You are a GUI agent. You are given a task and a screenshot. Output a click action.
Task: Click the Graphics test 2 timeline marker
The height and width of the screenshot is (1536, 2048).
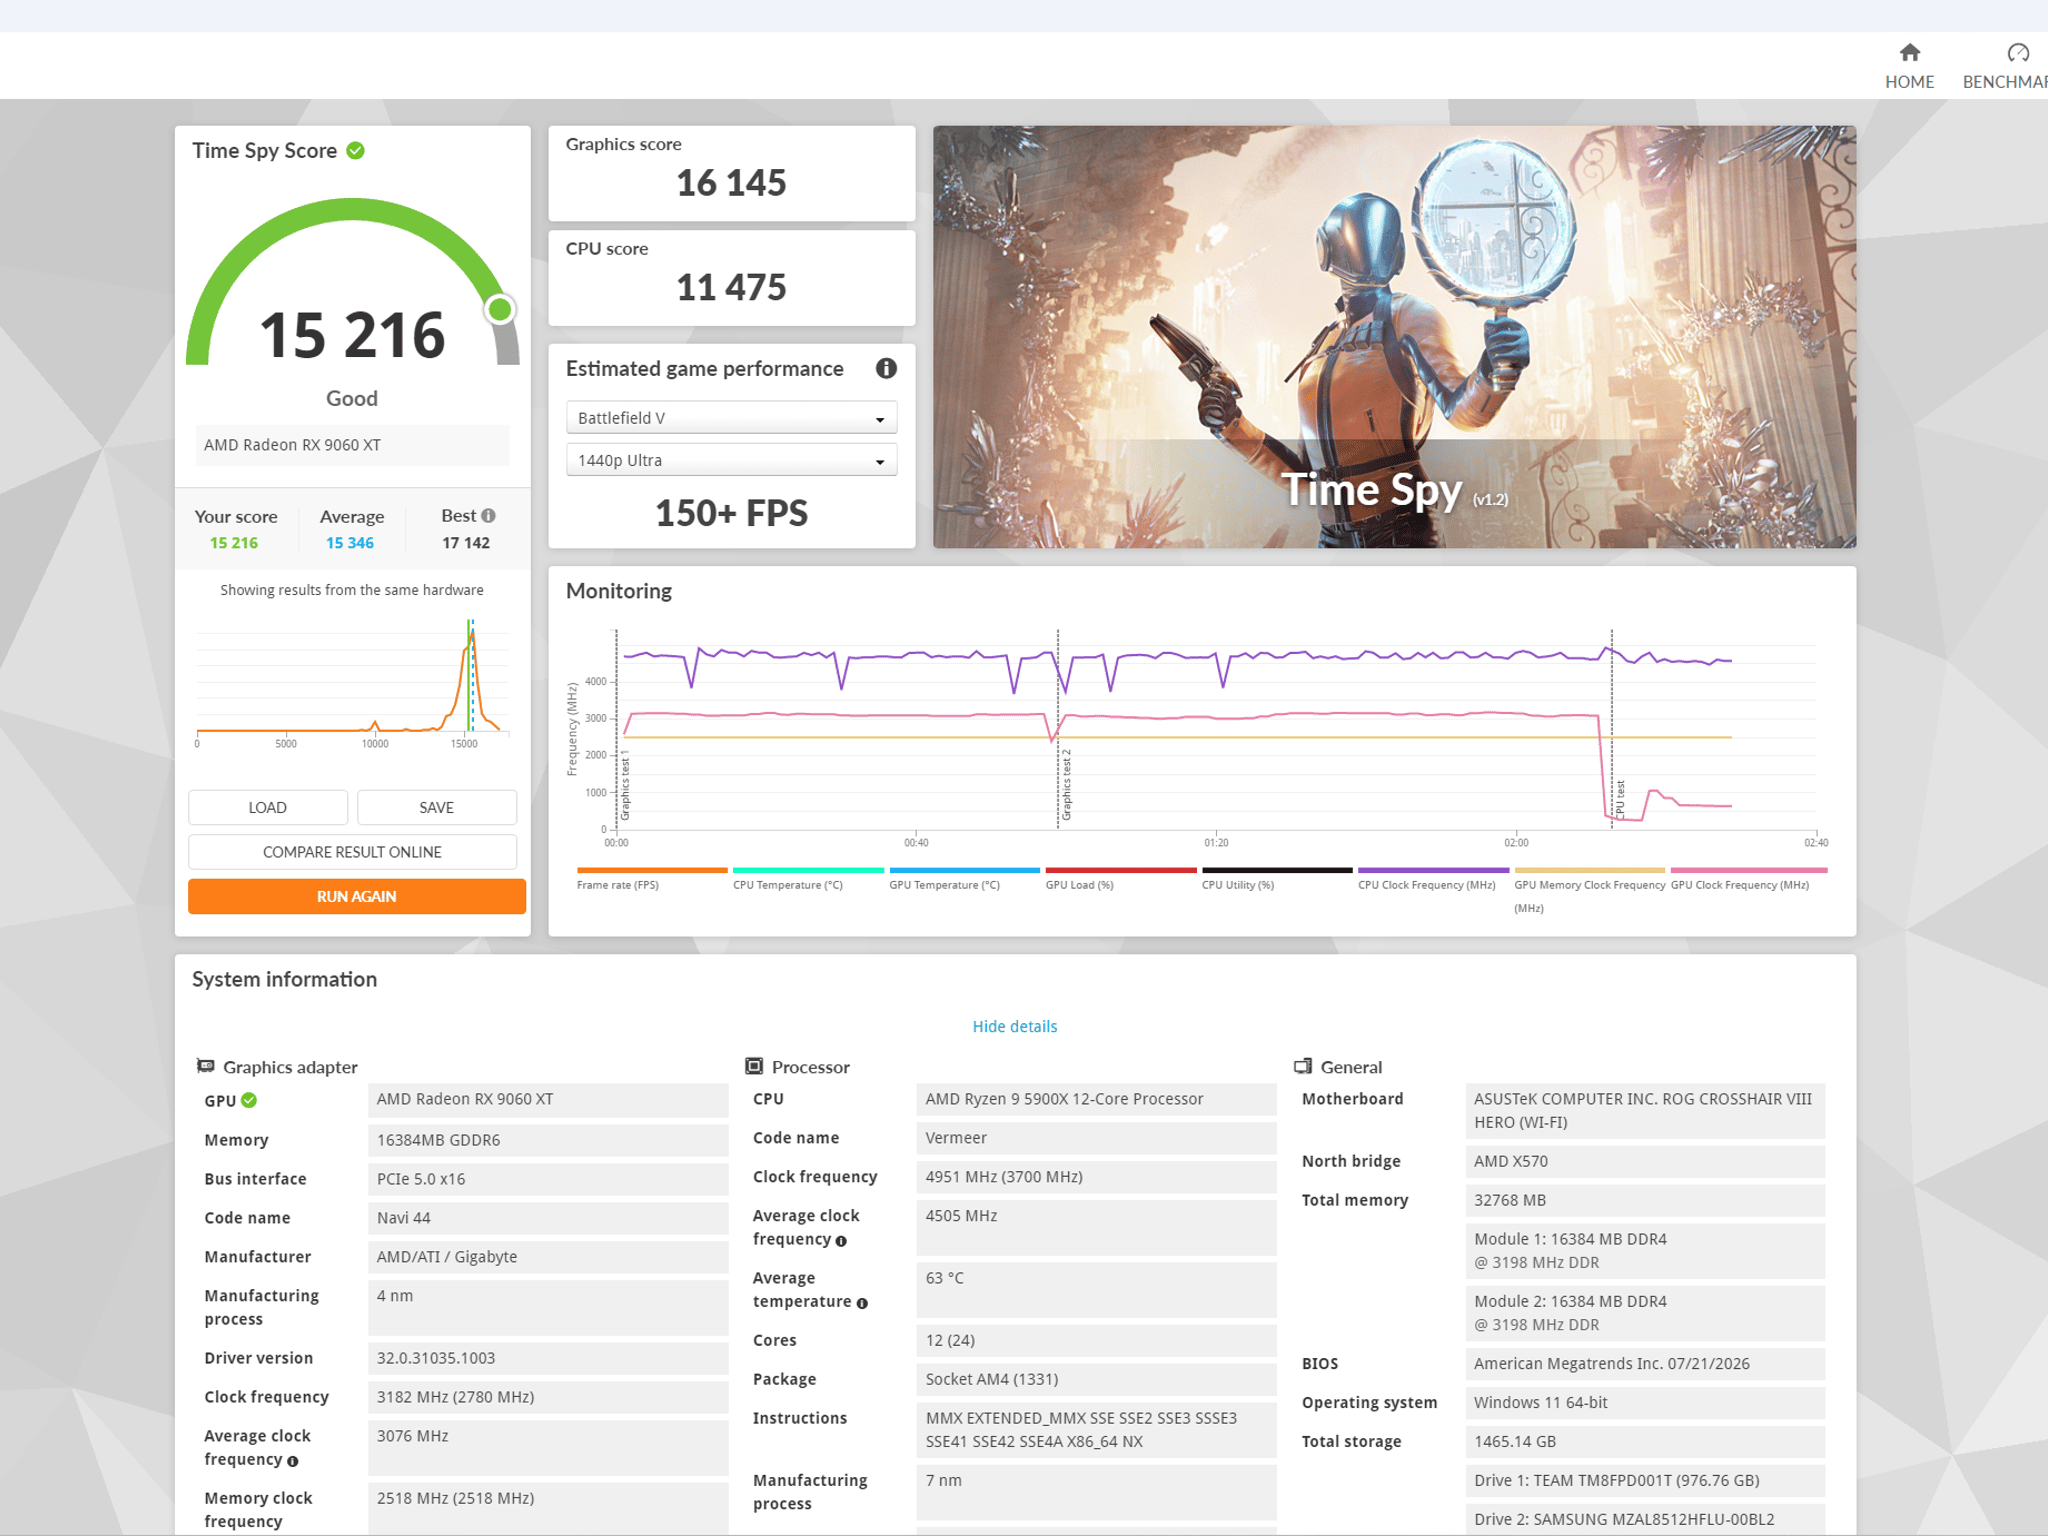point(1066,784)
